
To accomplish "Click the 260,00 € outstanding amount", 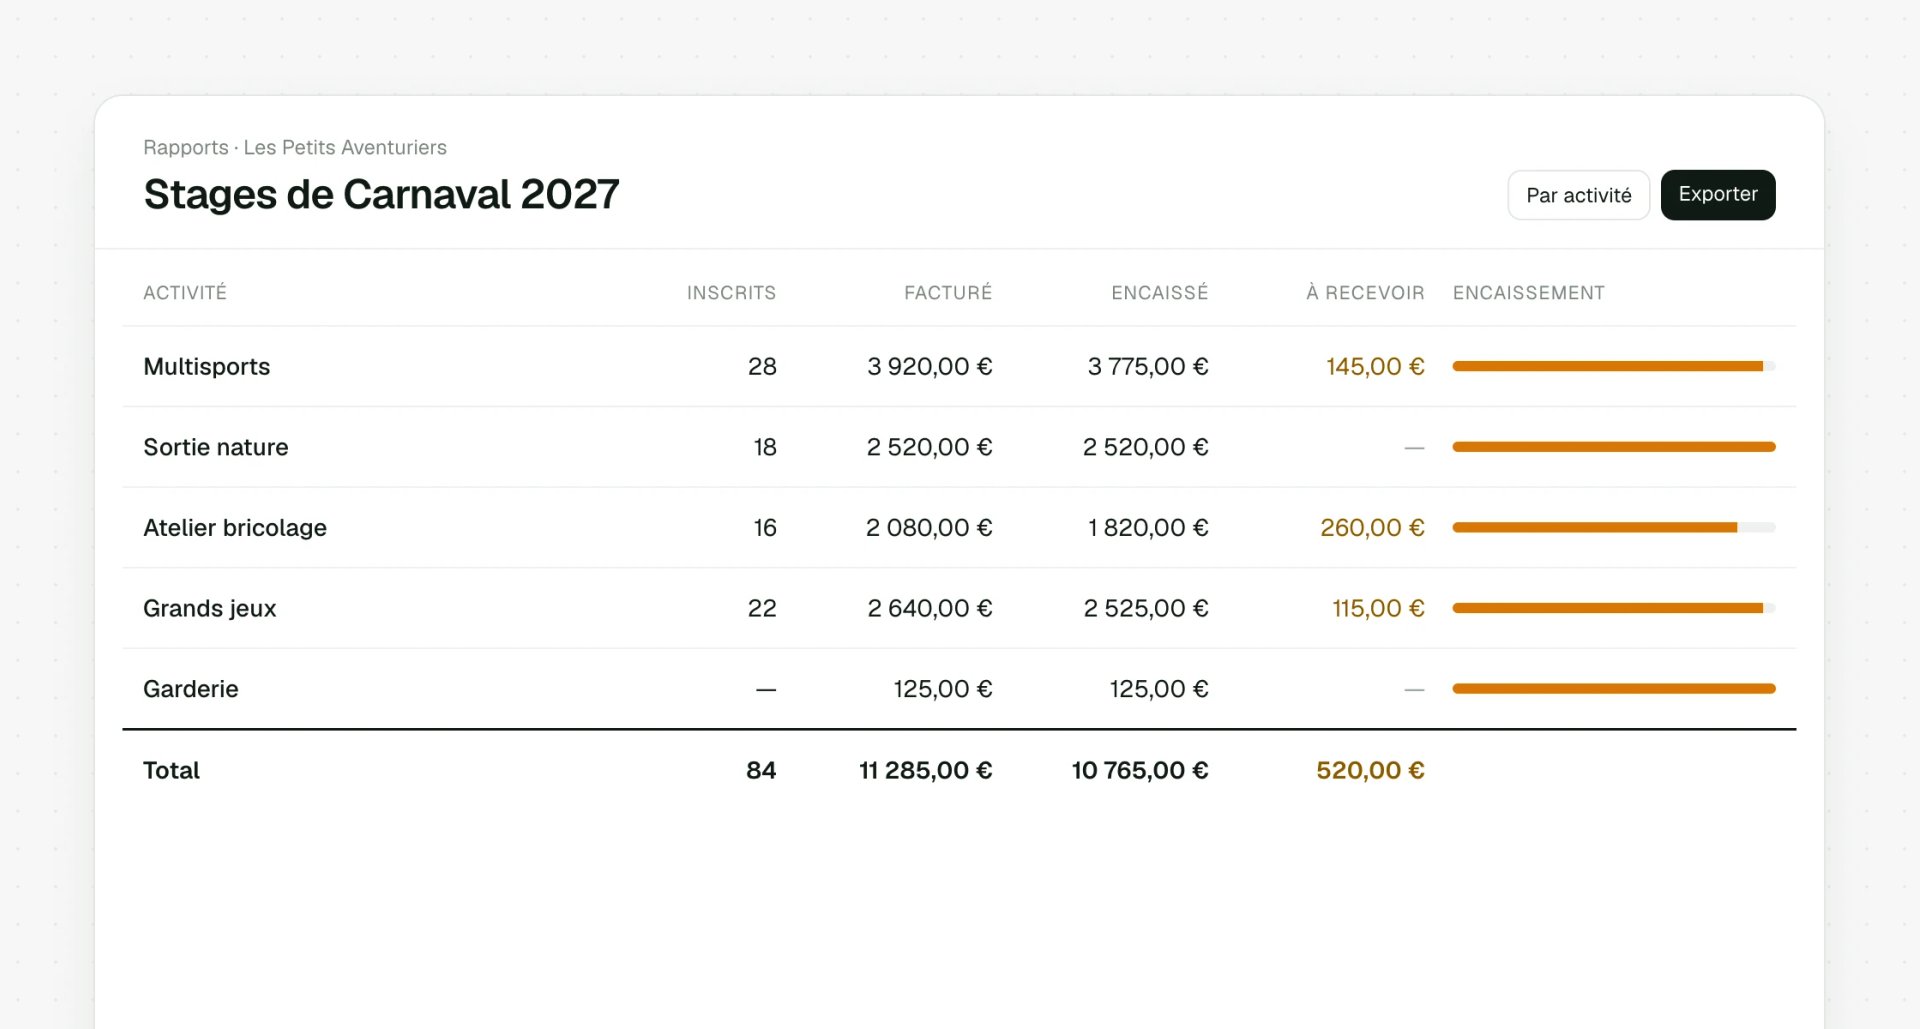I will (1372, 528).
